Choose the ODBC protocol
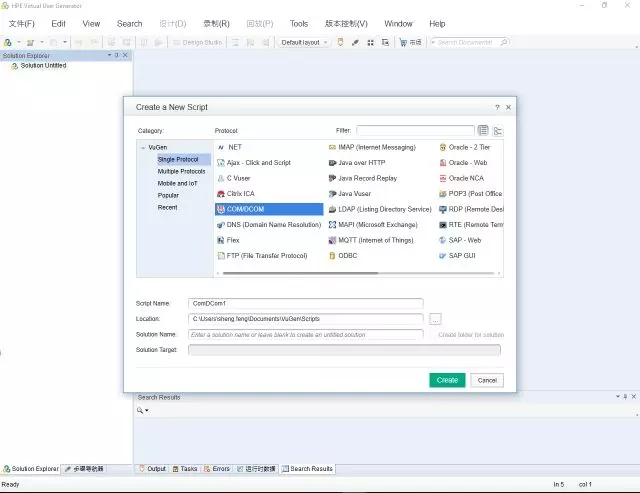 (x=343, y=256)
